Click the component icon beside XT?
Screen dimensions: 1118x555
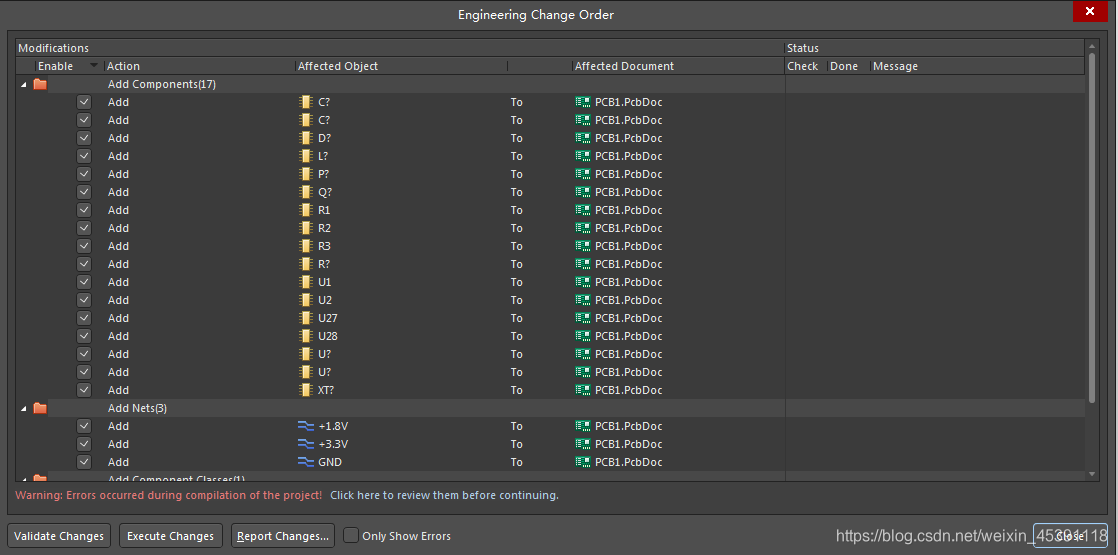point(306,389)
